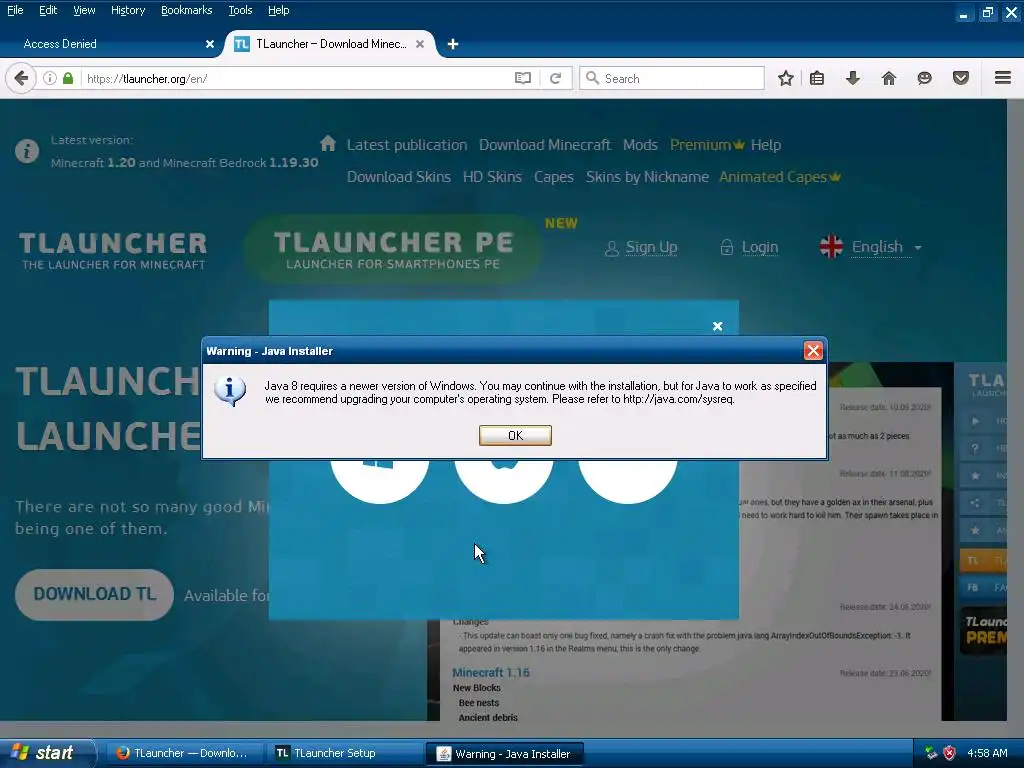Switch to the Access Denied tab
1024x768 pixels.
(111, 44)
